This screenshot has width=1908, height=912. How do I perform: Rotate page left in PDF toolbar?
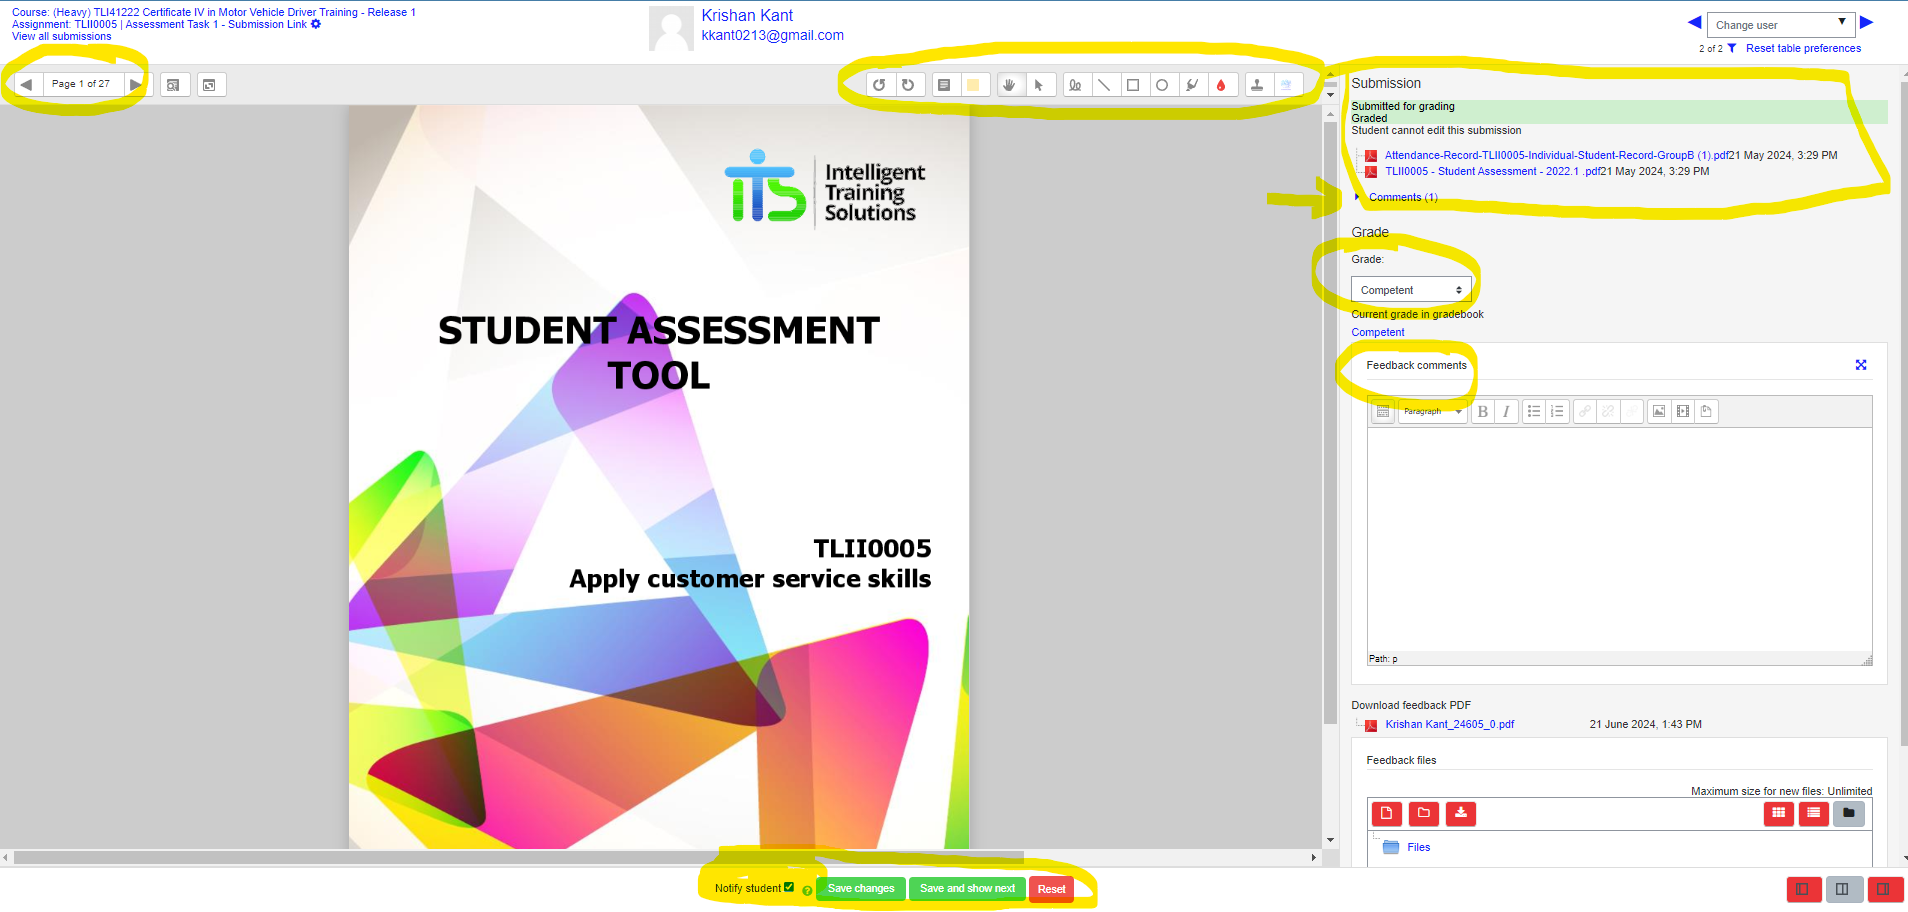point(879,85)
